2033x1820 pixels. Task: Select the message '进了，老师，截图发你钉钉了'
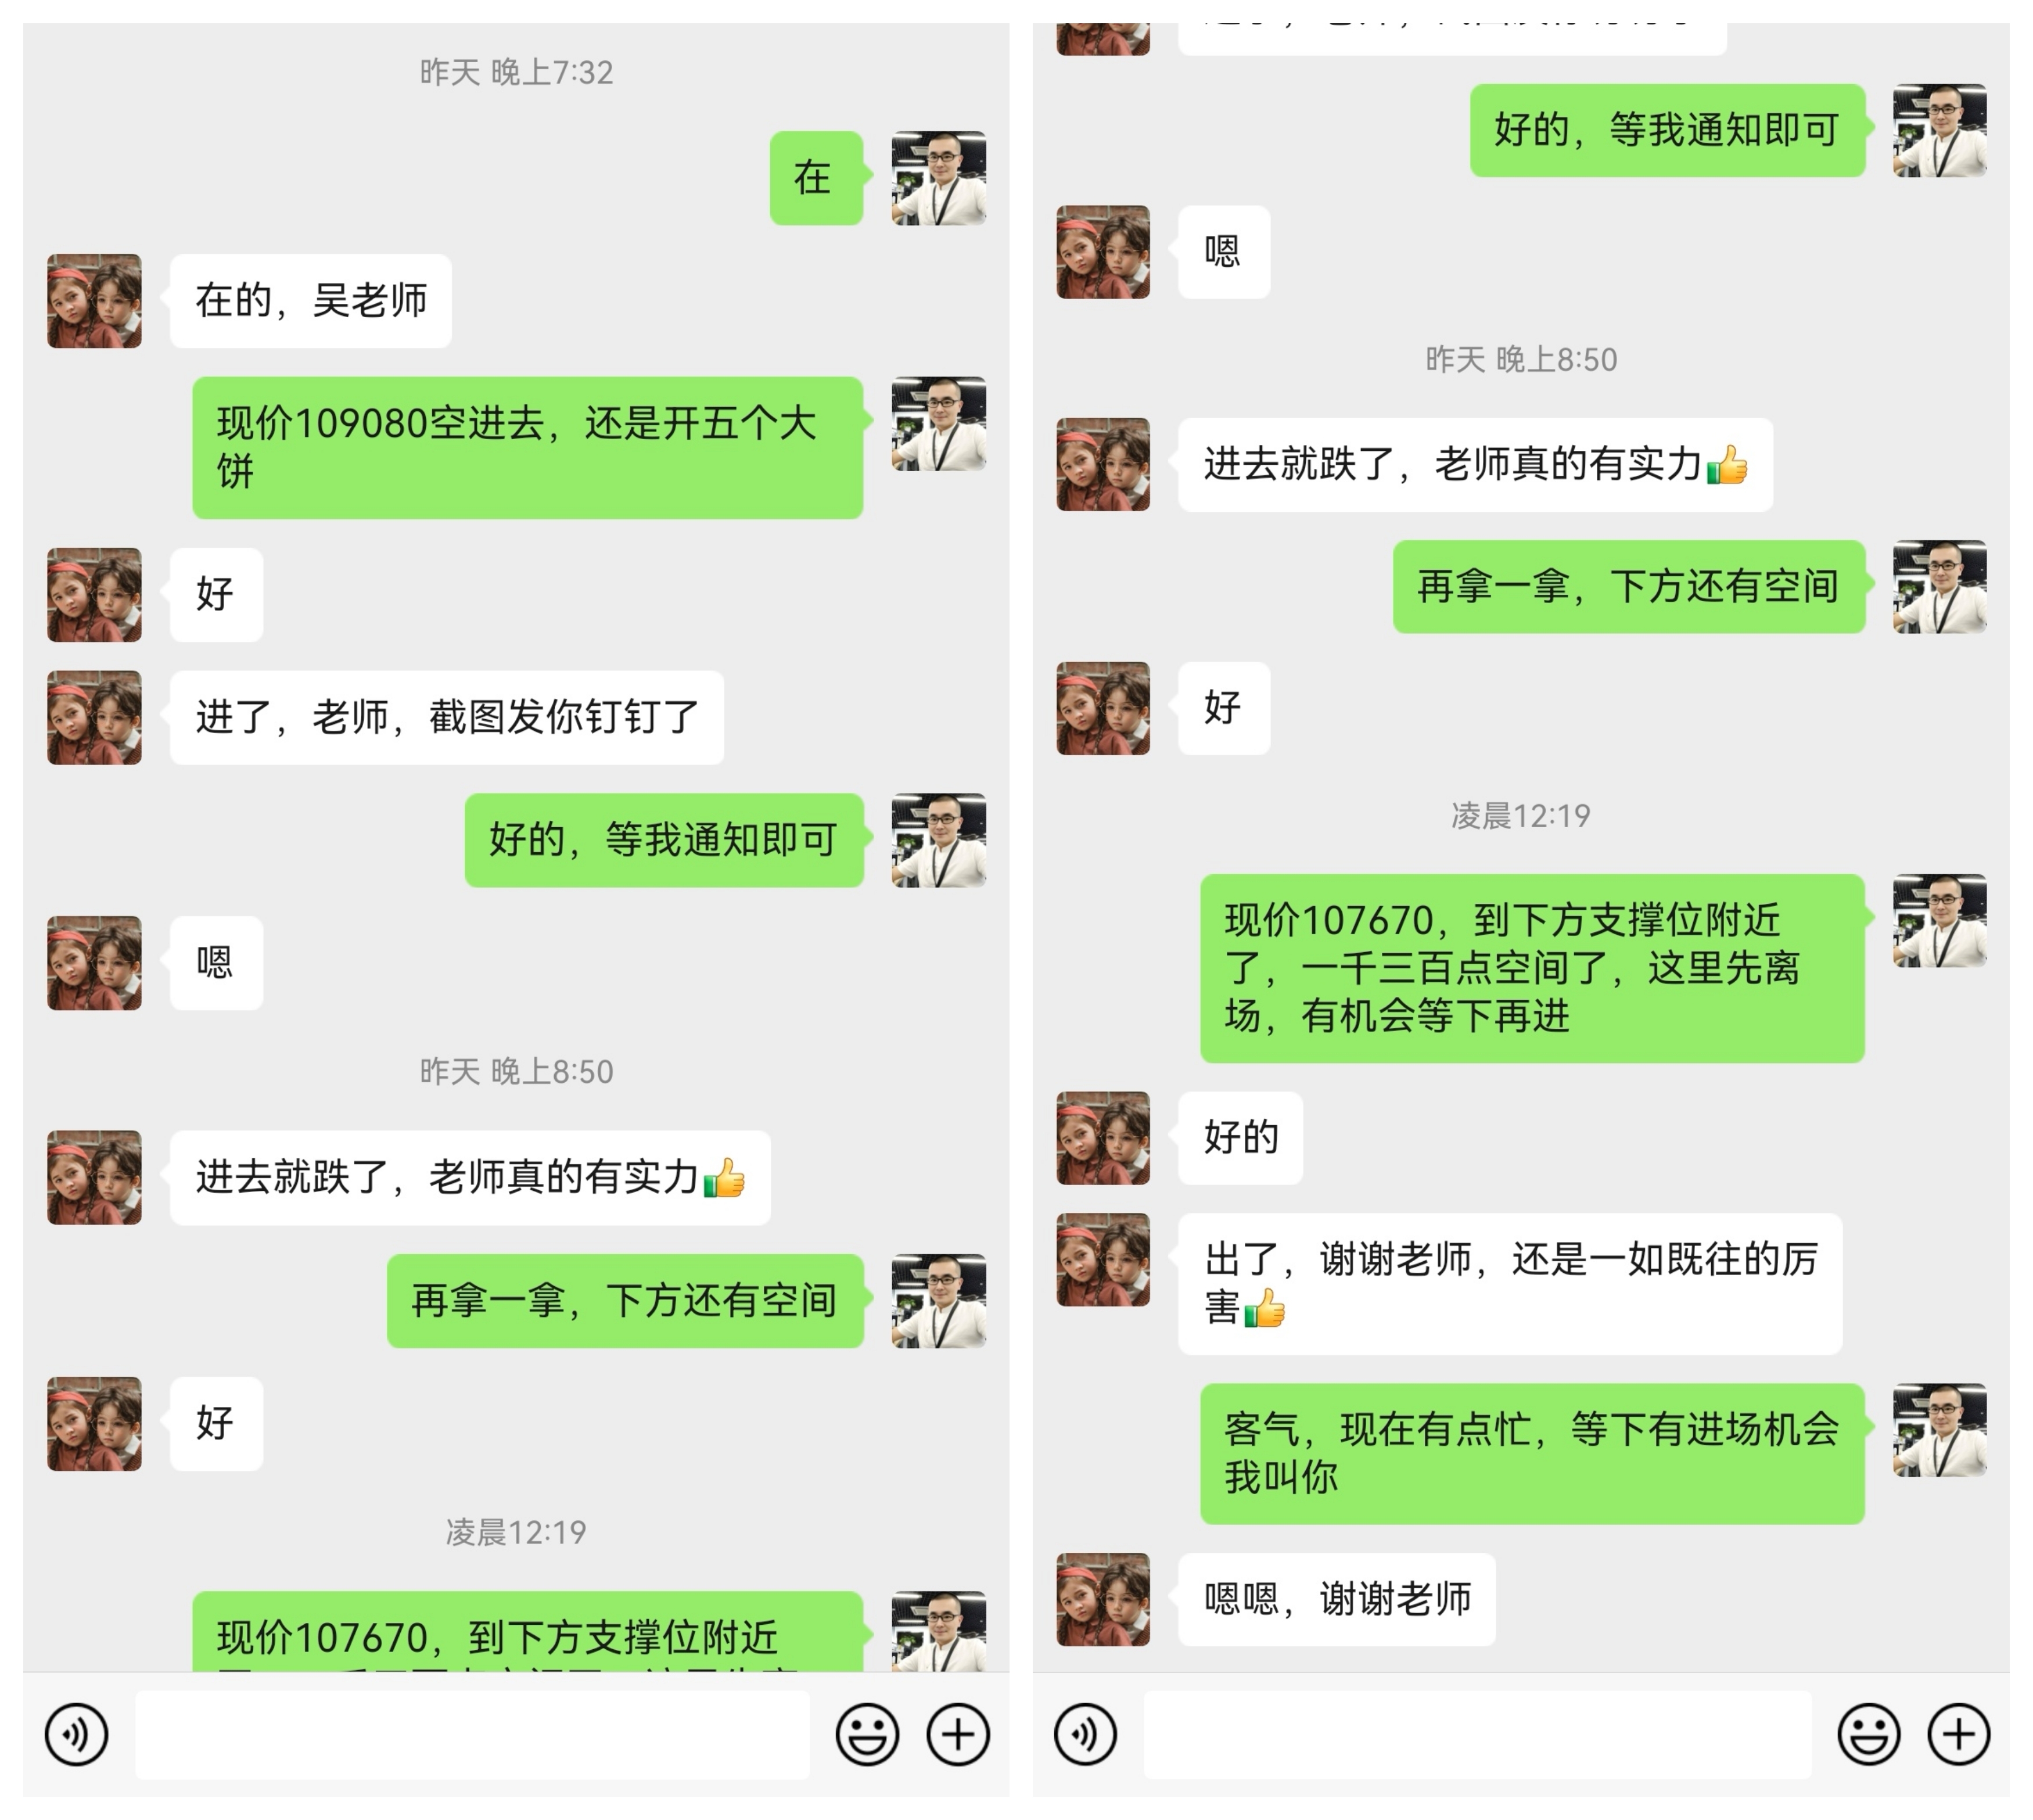(x=447, y=717)
